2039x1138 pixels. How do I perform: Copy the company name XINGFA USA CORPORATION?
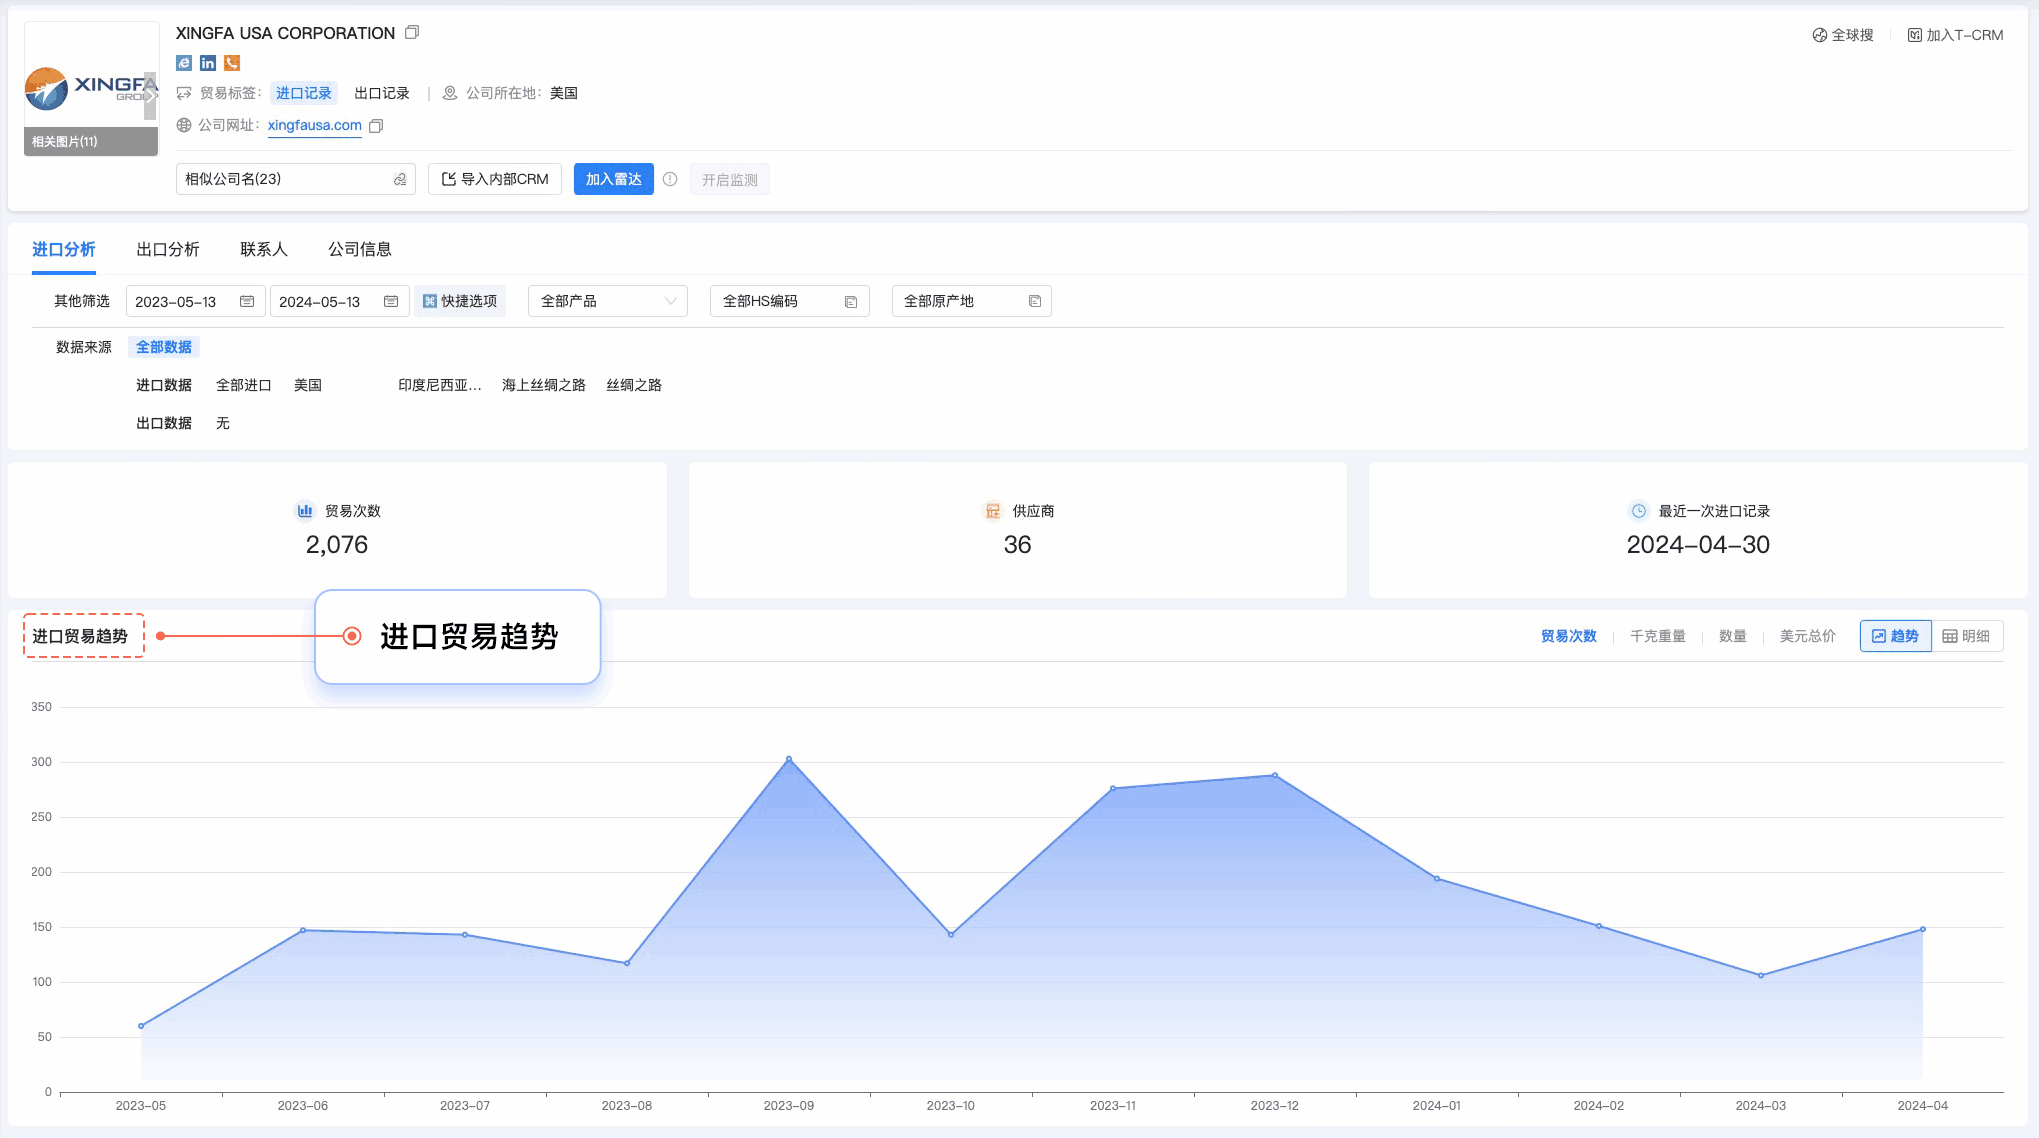[412, 32]
